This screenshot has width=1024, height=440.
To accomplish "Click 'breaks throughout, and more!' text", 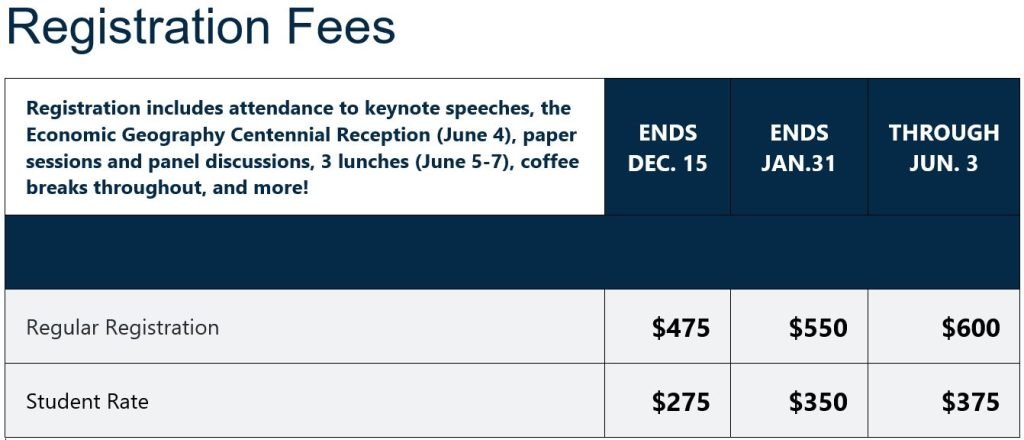I will (x=166, y=186).
